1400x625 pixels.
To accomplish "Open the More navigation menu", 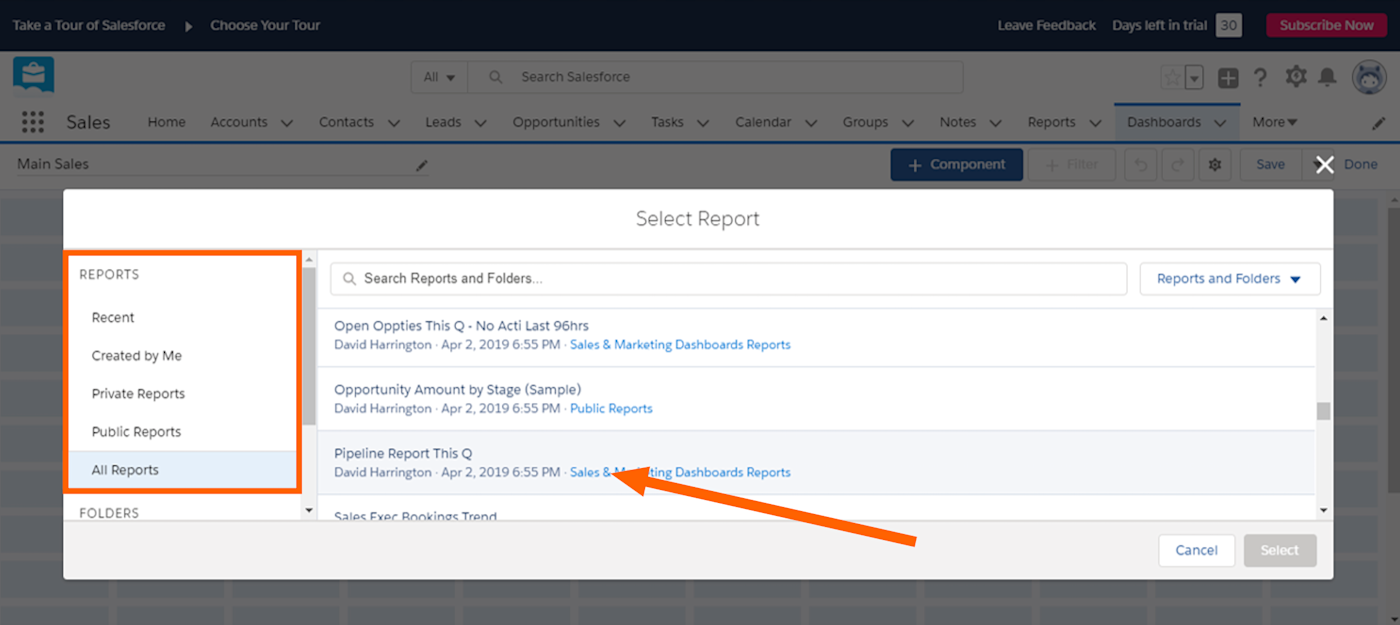I will (1275, 122).
